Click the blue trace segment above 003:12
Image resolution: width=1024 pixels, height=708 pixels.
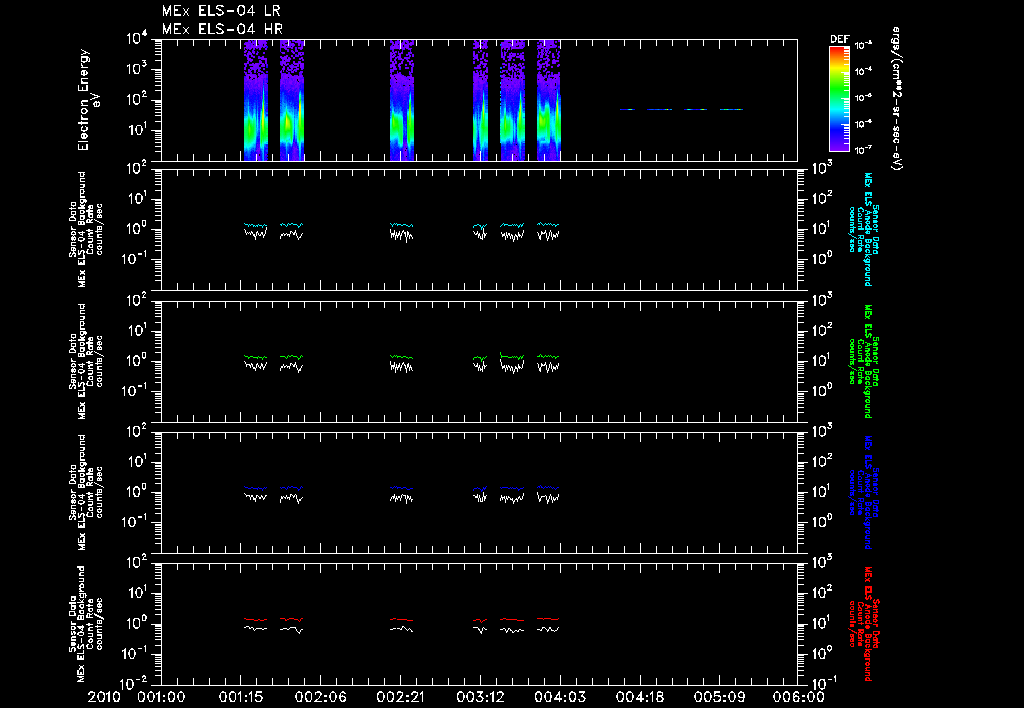[481, 489]
